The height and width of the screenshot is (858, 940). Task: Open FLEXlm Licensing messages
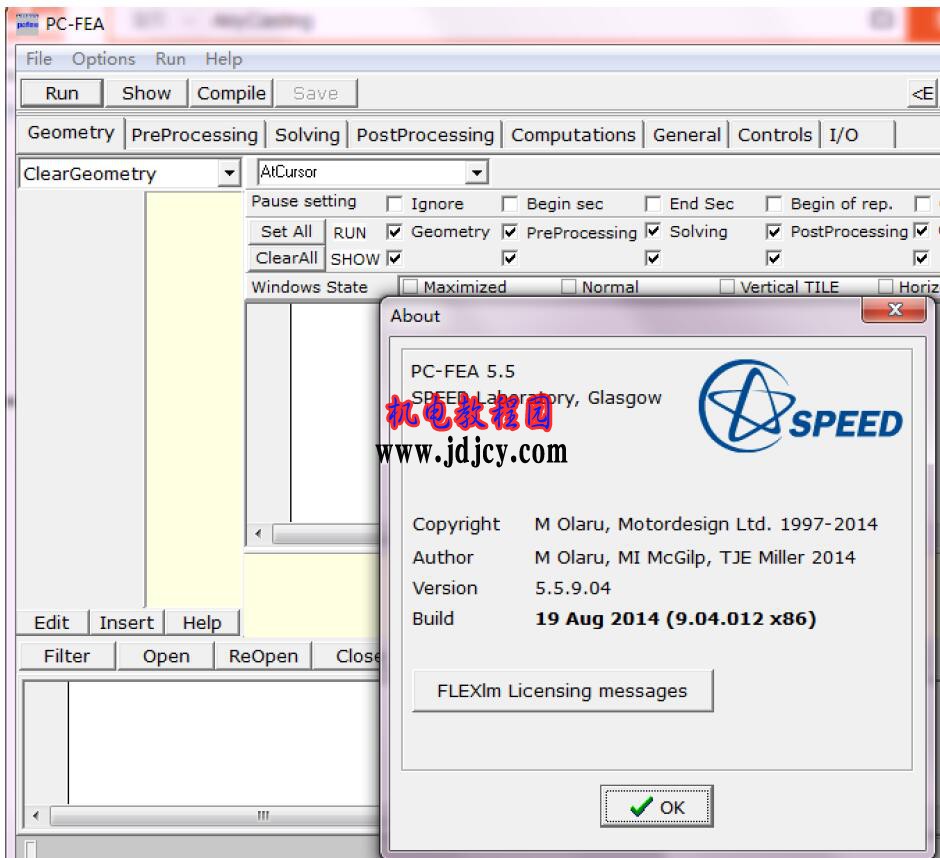pos(562,691)
